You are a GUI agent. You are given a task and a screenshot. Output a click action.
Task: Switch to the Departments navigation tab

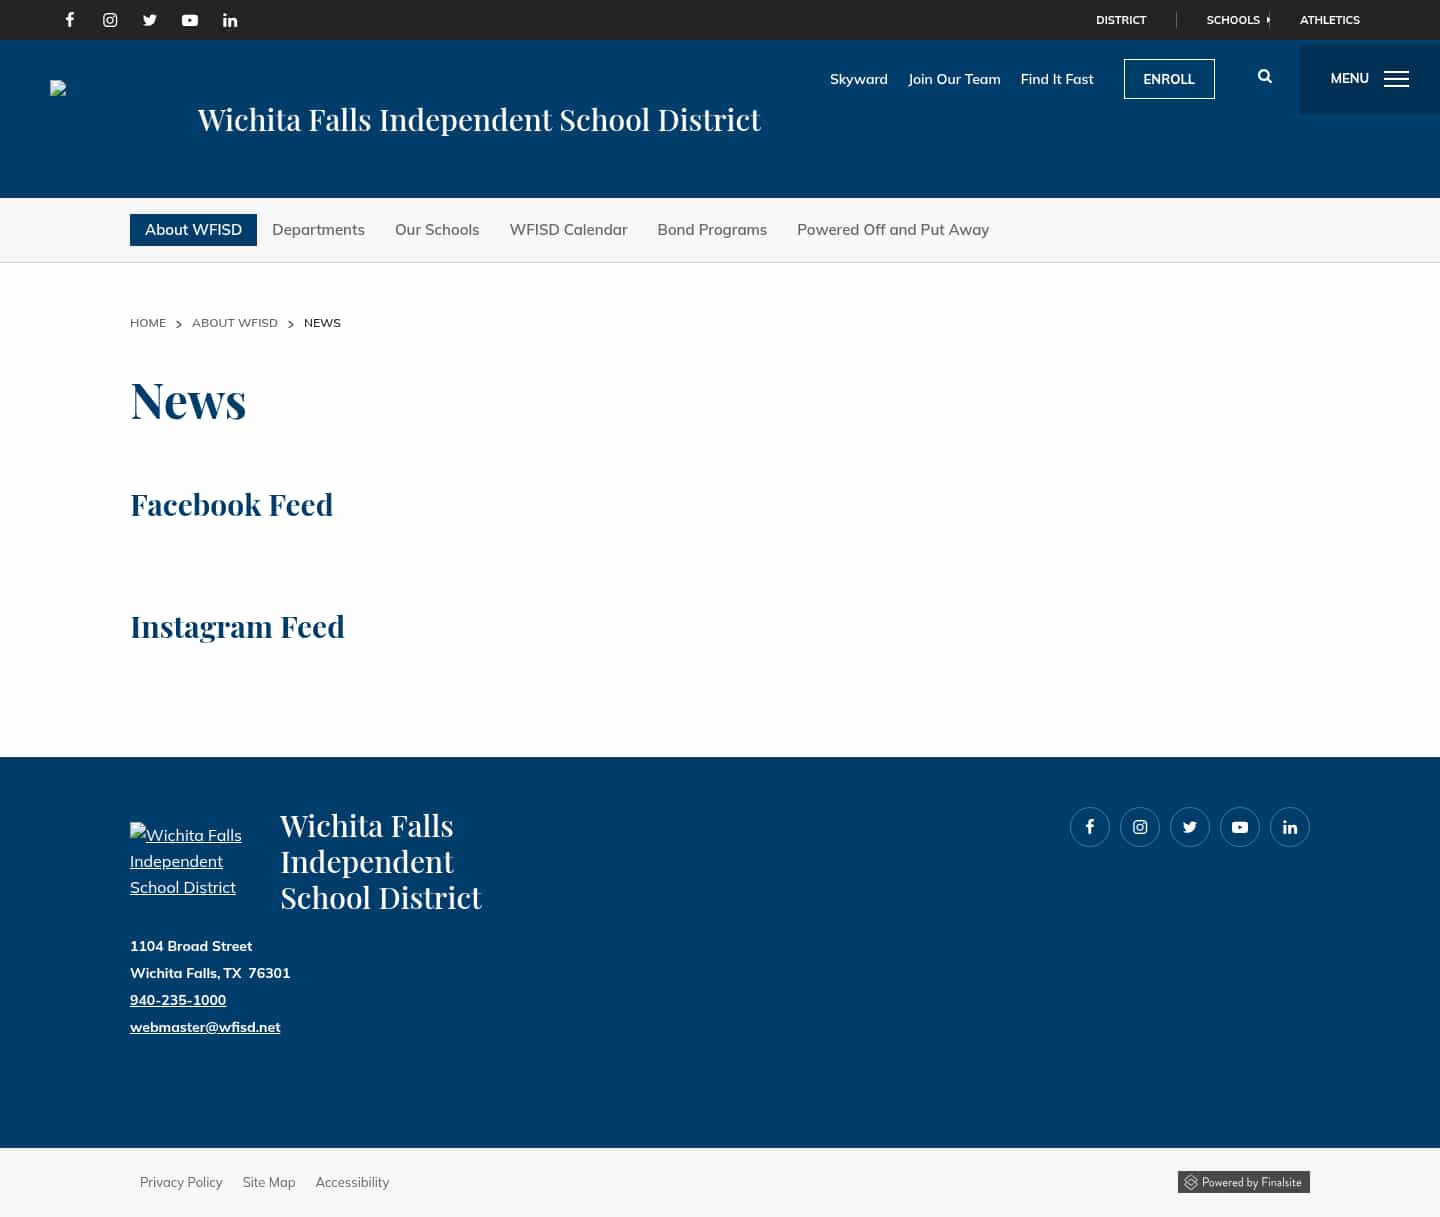coord(318,229)
